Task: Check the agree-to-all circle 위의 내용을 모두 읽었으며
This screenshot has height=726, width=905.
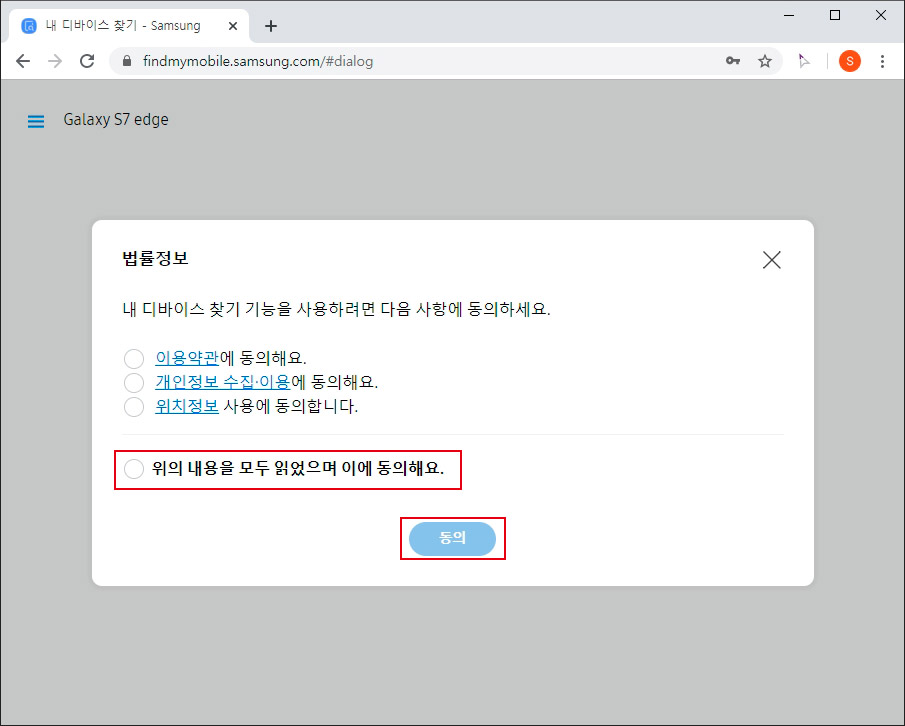Action: point(134,469)
